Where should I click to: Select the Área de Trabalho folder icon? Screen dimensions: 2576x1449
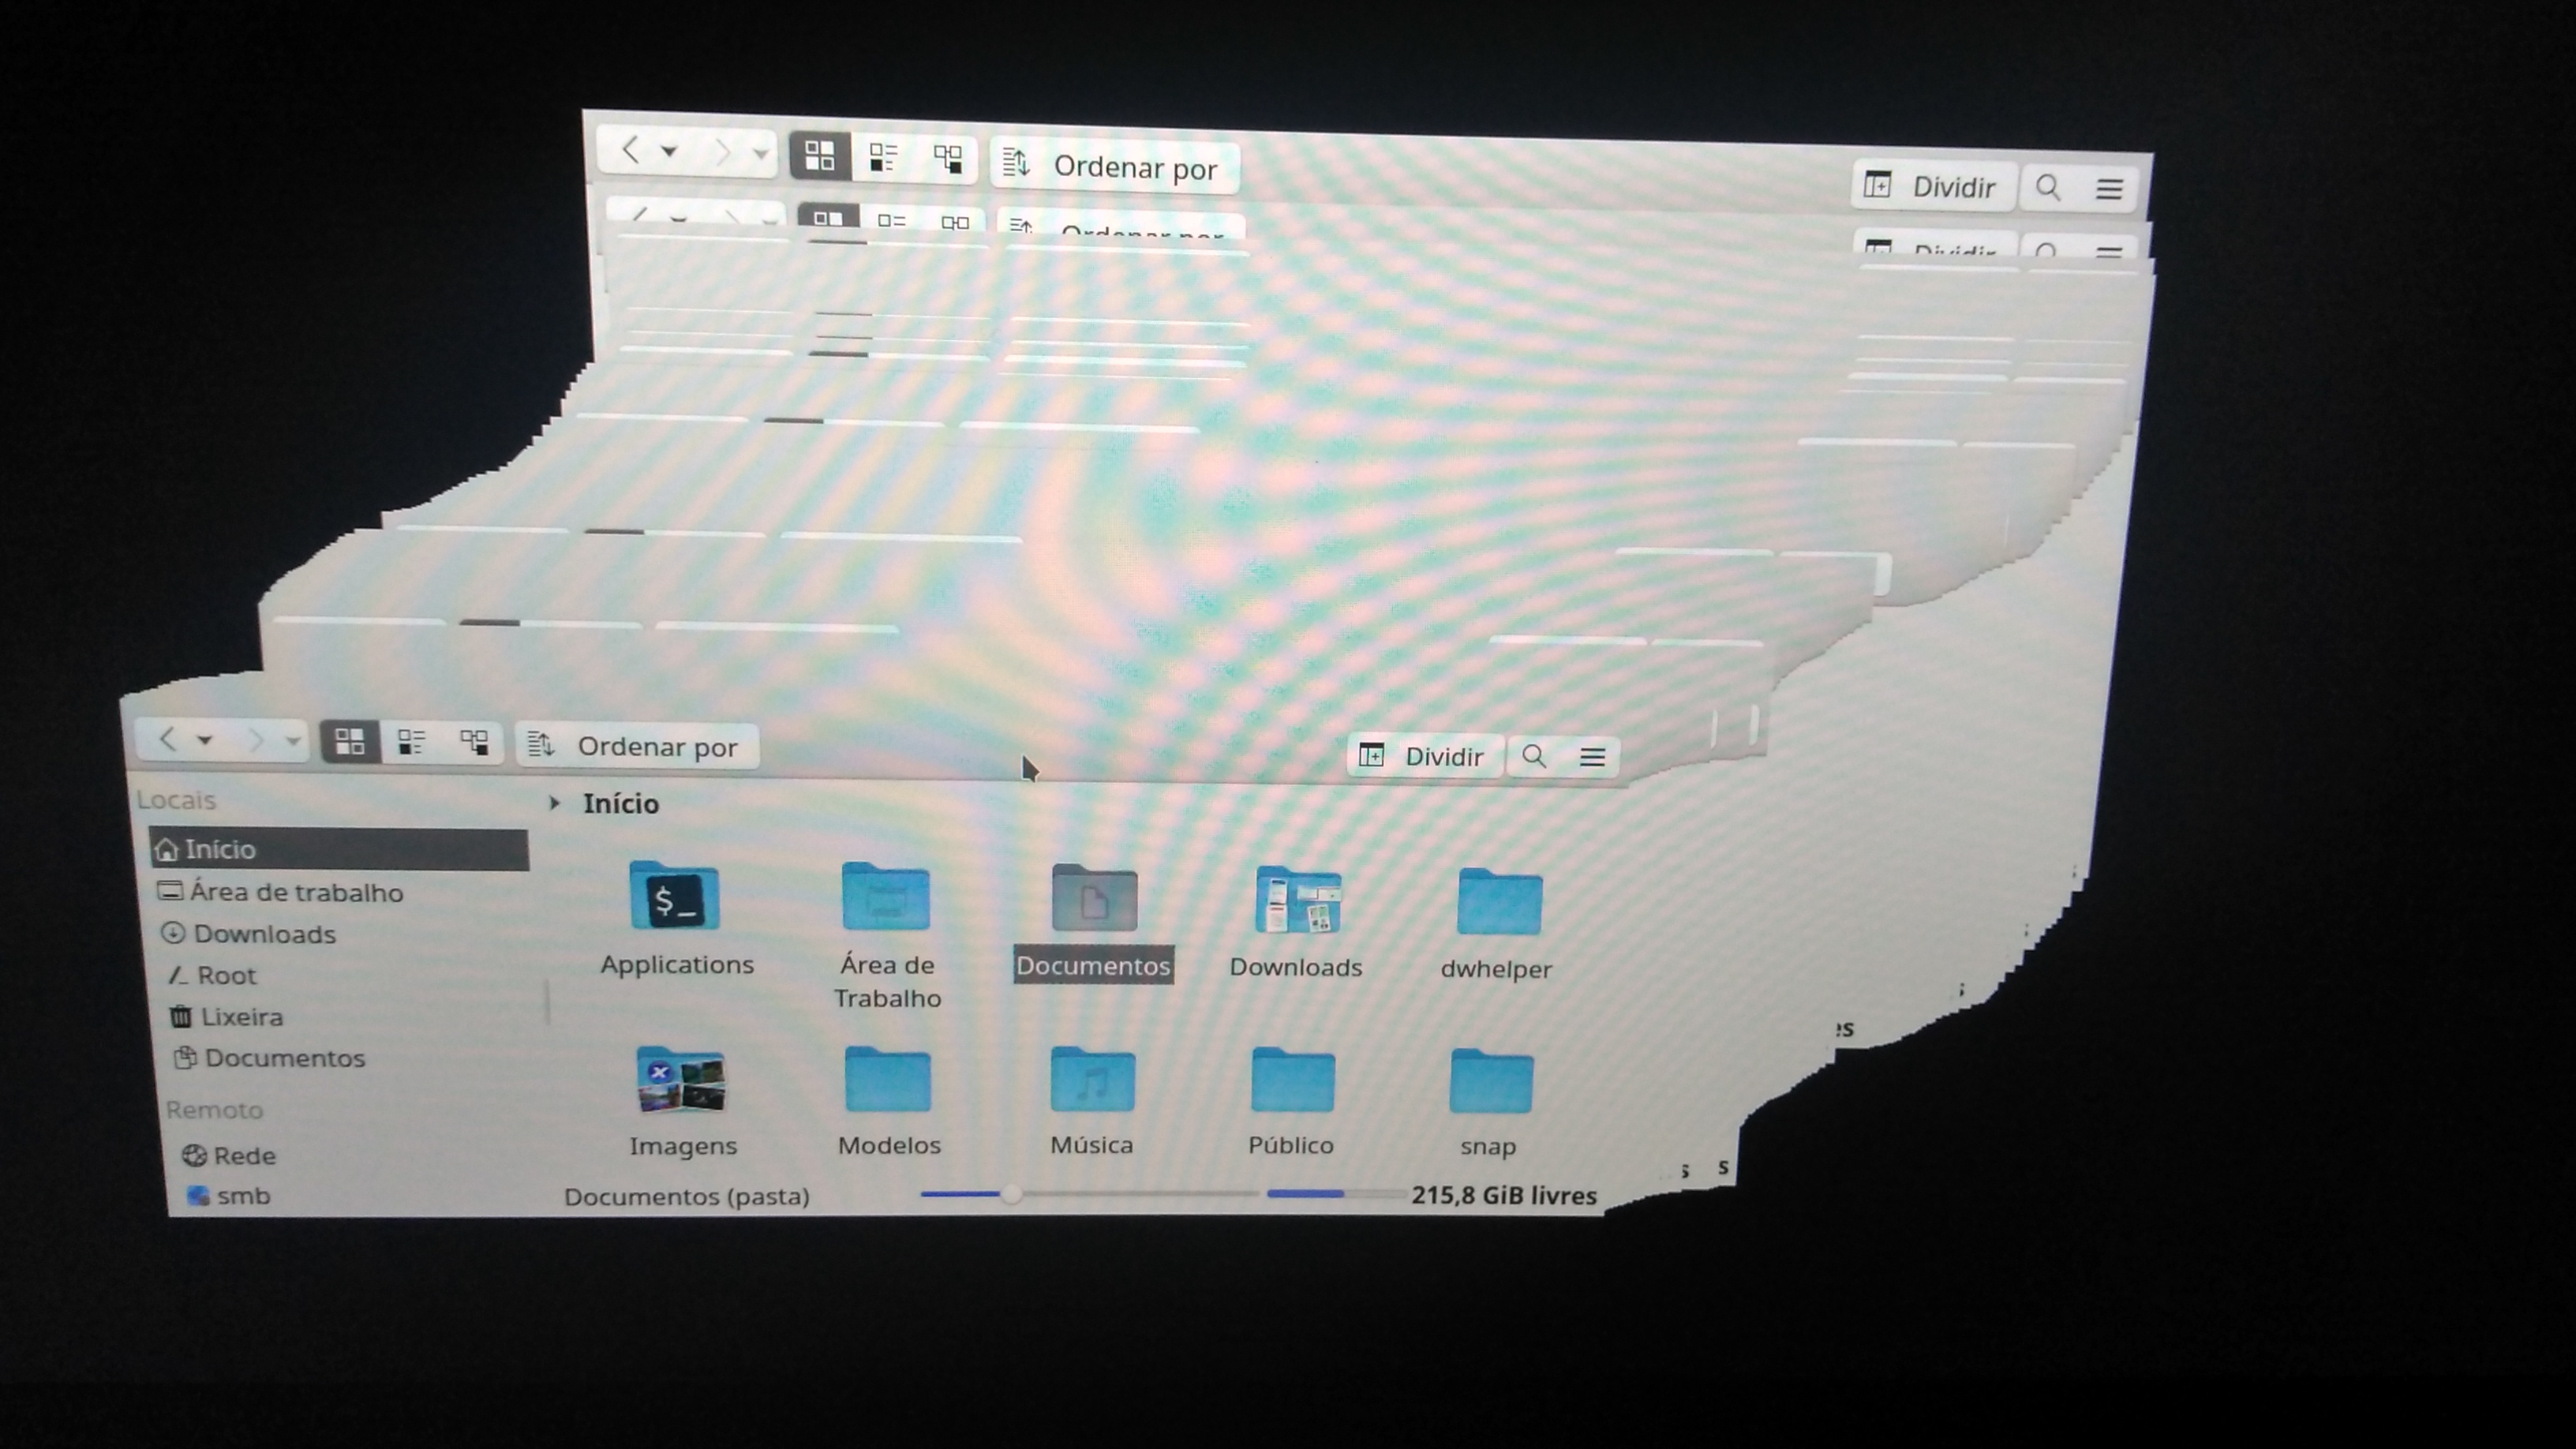[x=886, y=897]
